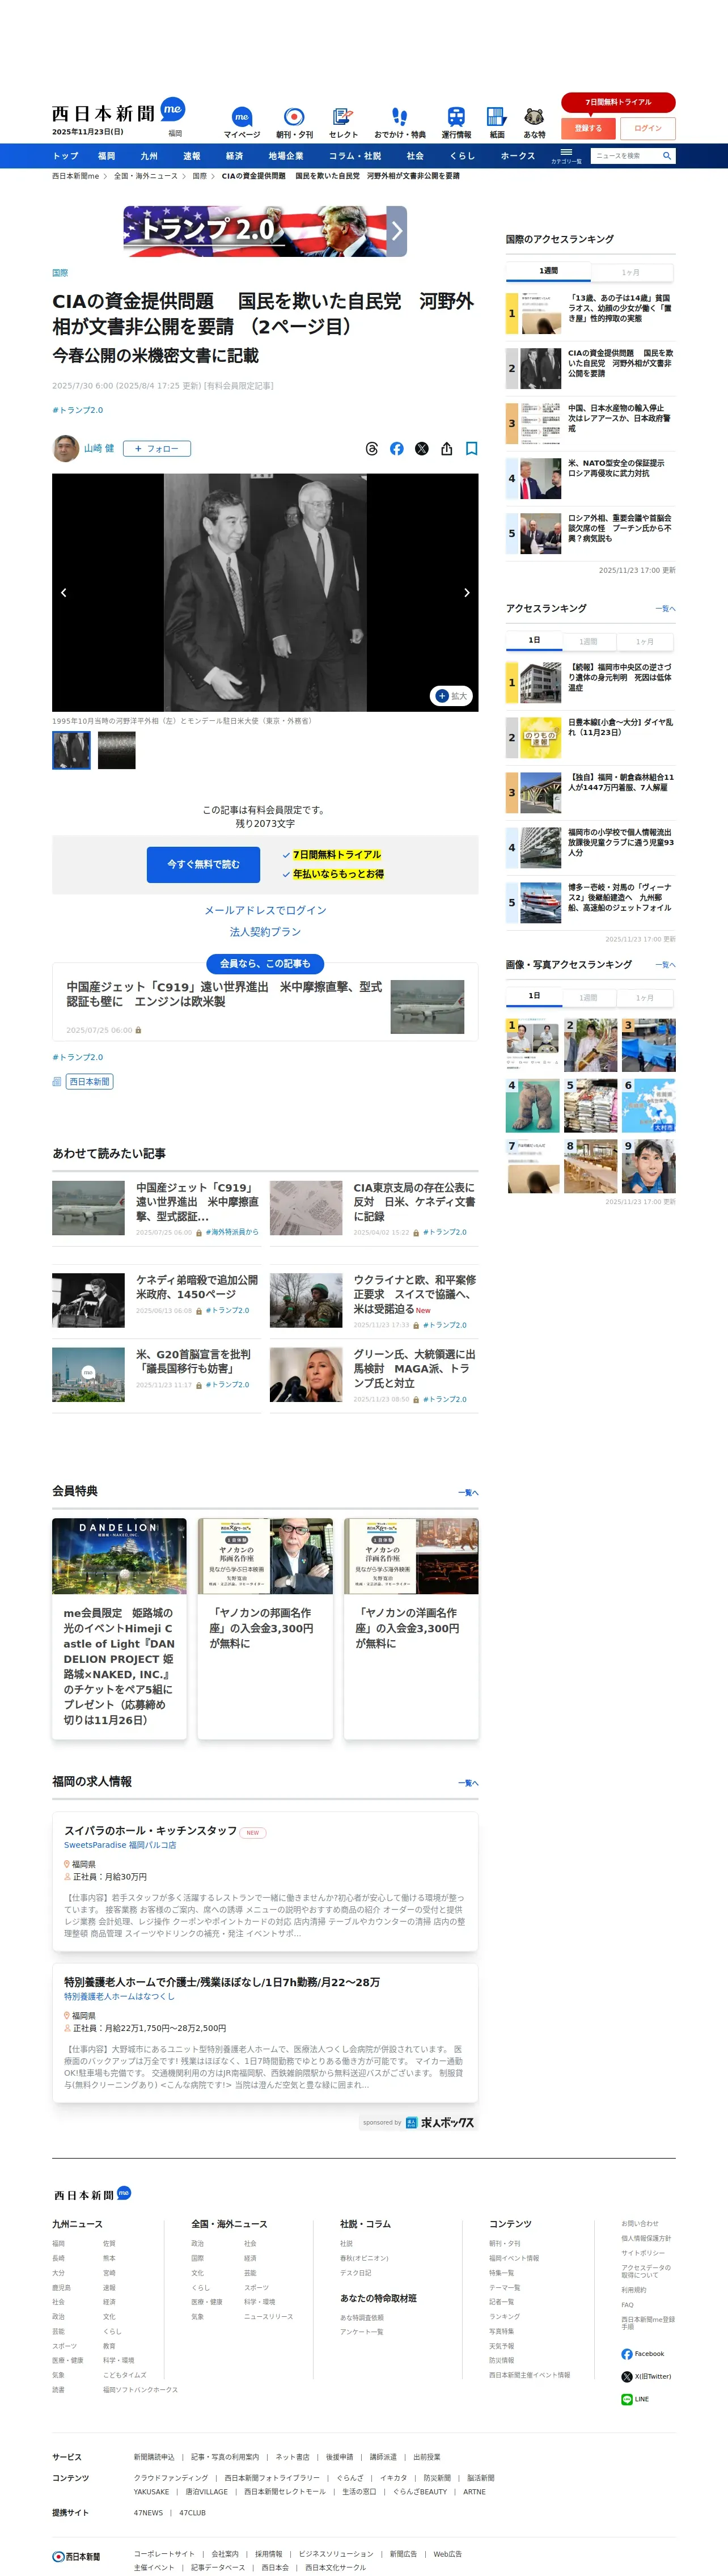Open footer LINE link
Screen dimensions: 728x2576
coord(635,2400)
